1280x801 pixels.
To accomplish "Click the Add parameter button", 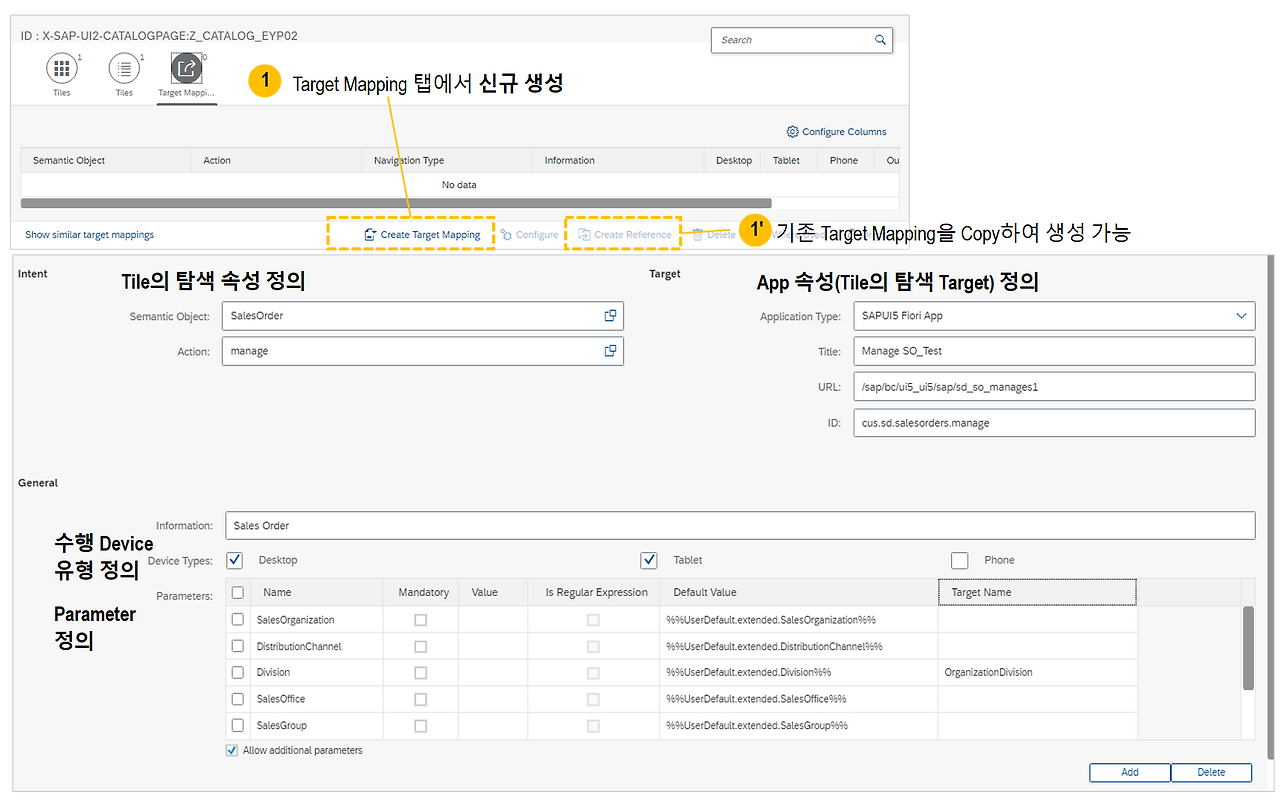I will point(1130,772).
